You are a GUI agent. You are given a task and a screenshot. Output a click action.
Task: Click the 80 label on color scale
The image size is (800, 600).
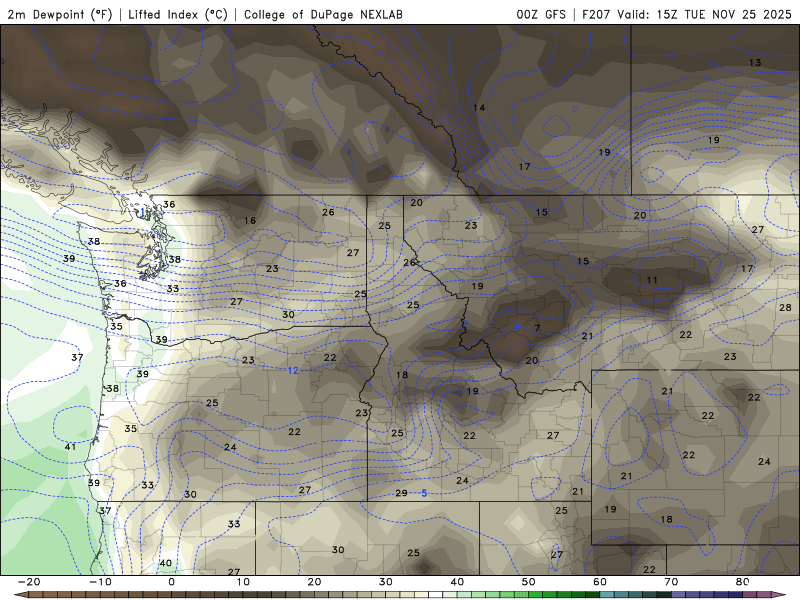click(743, 582)
